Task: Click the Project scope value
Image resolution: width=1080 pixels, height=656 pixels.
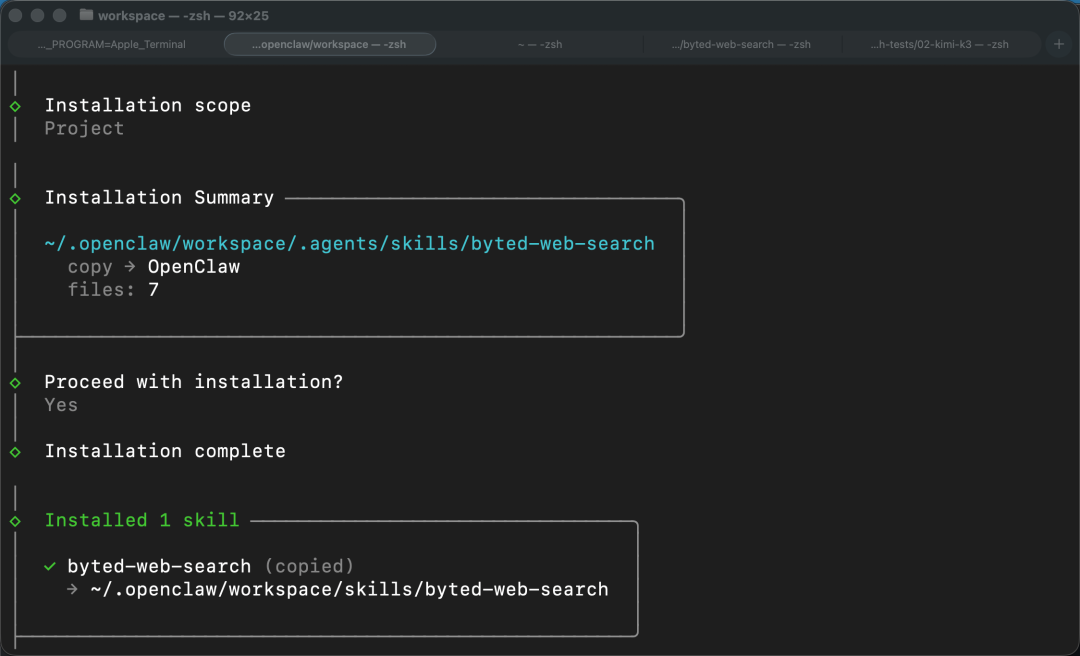Action: tap(84, 129)
